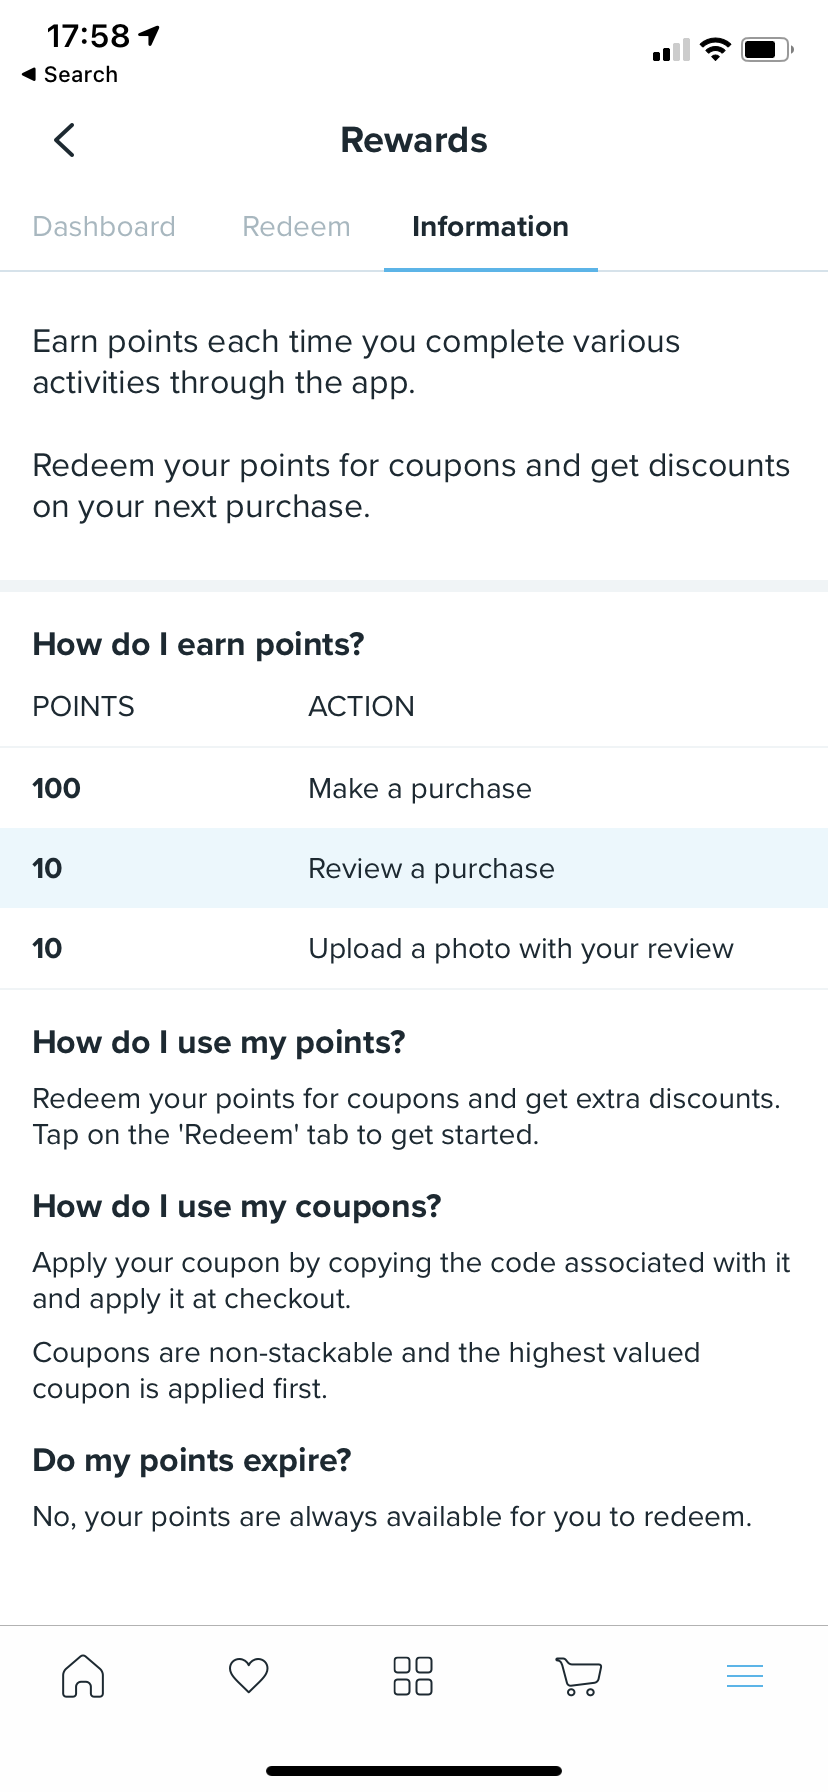Viewport: 828px width, 1792px height.
Task: Tap the 'Make a purchase' row
Action: (414, 788)
